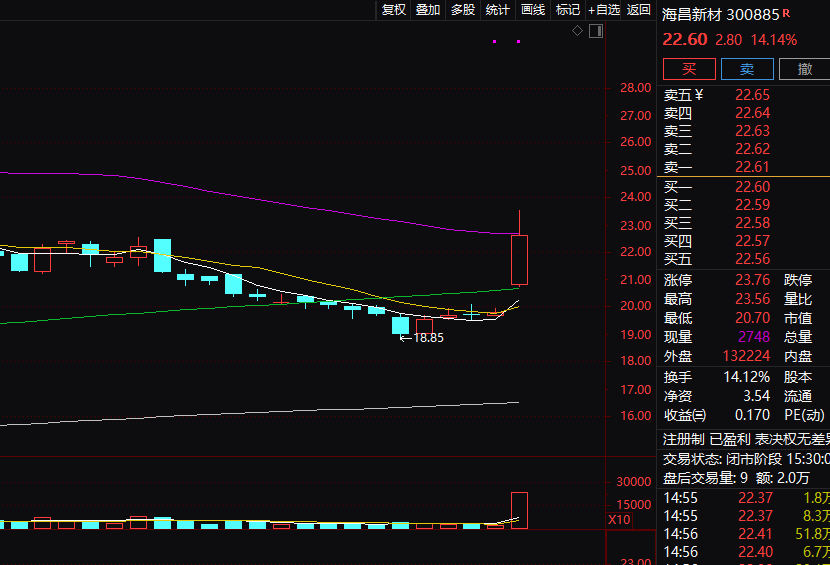Add stock to watchlist with +自选
830x565 pixels.
(604, 10)
